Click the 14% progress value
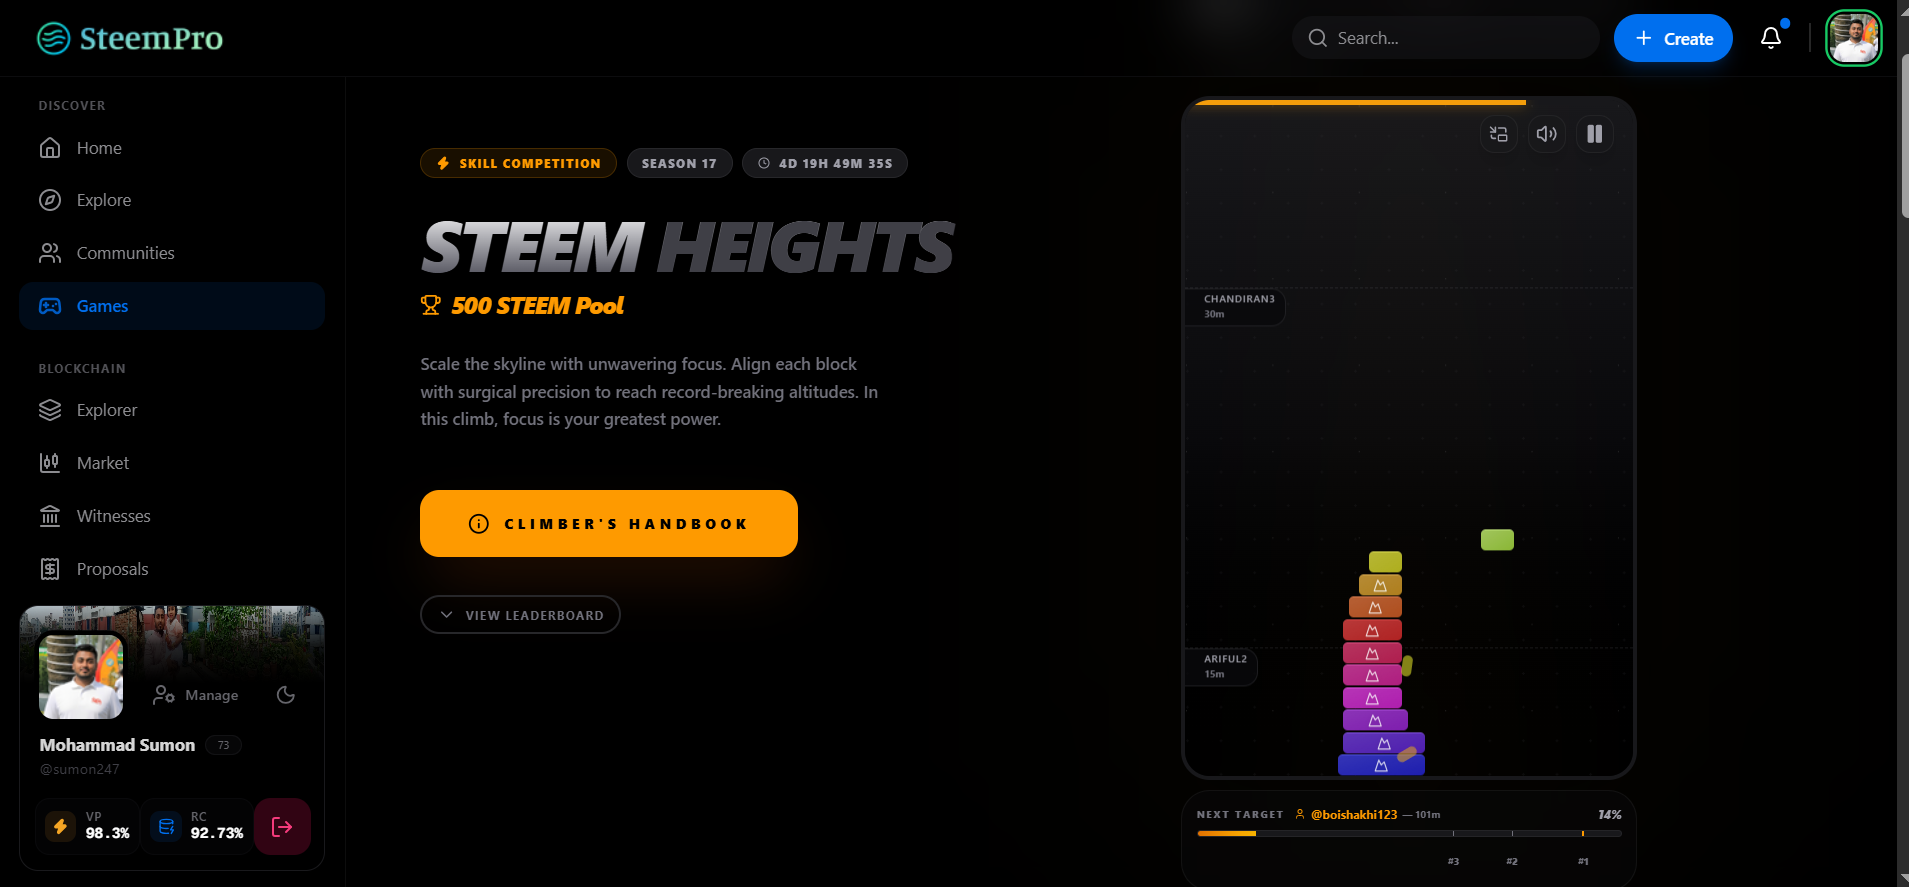 click(x=1610, y=815)
